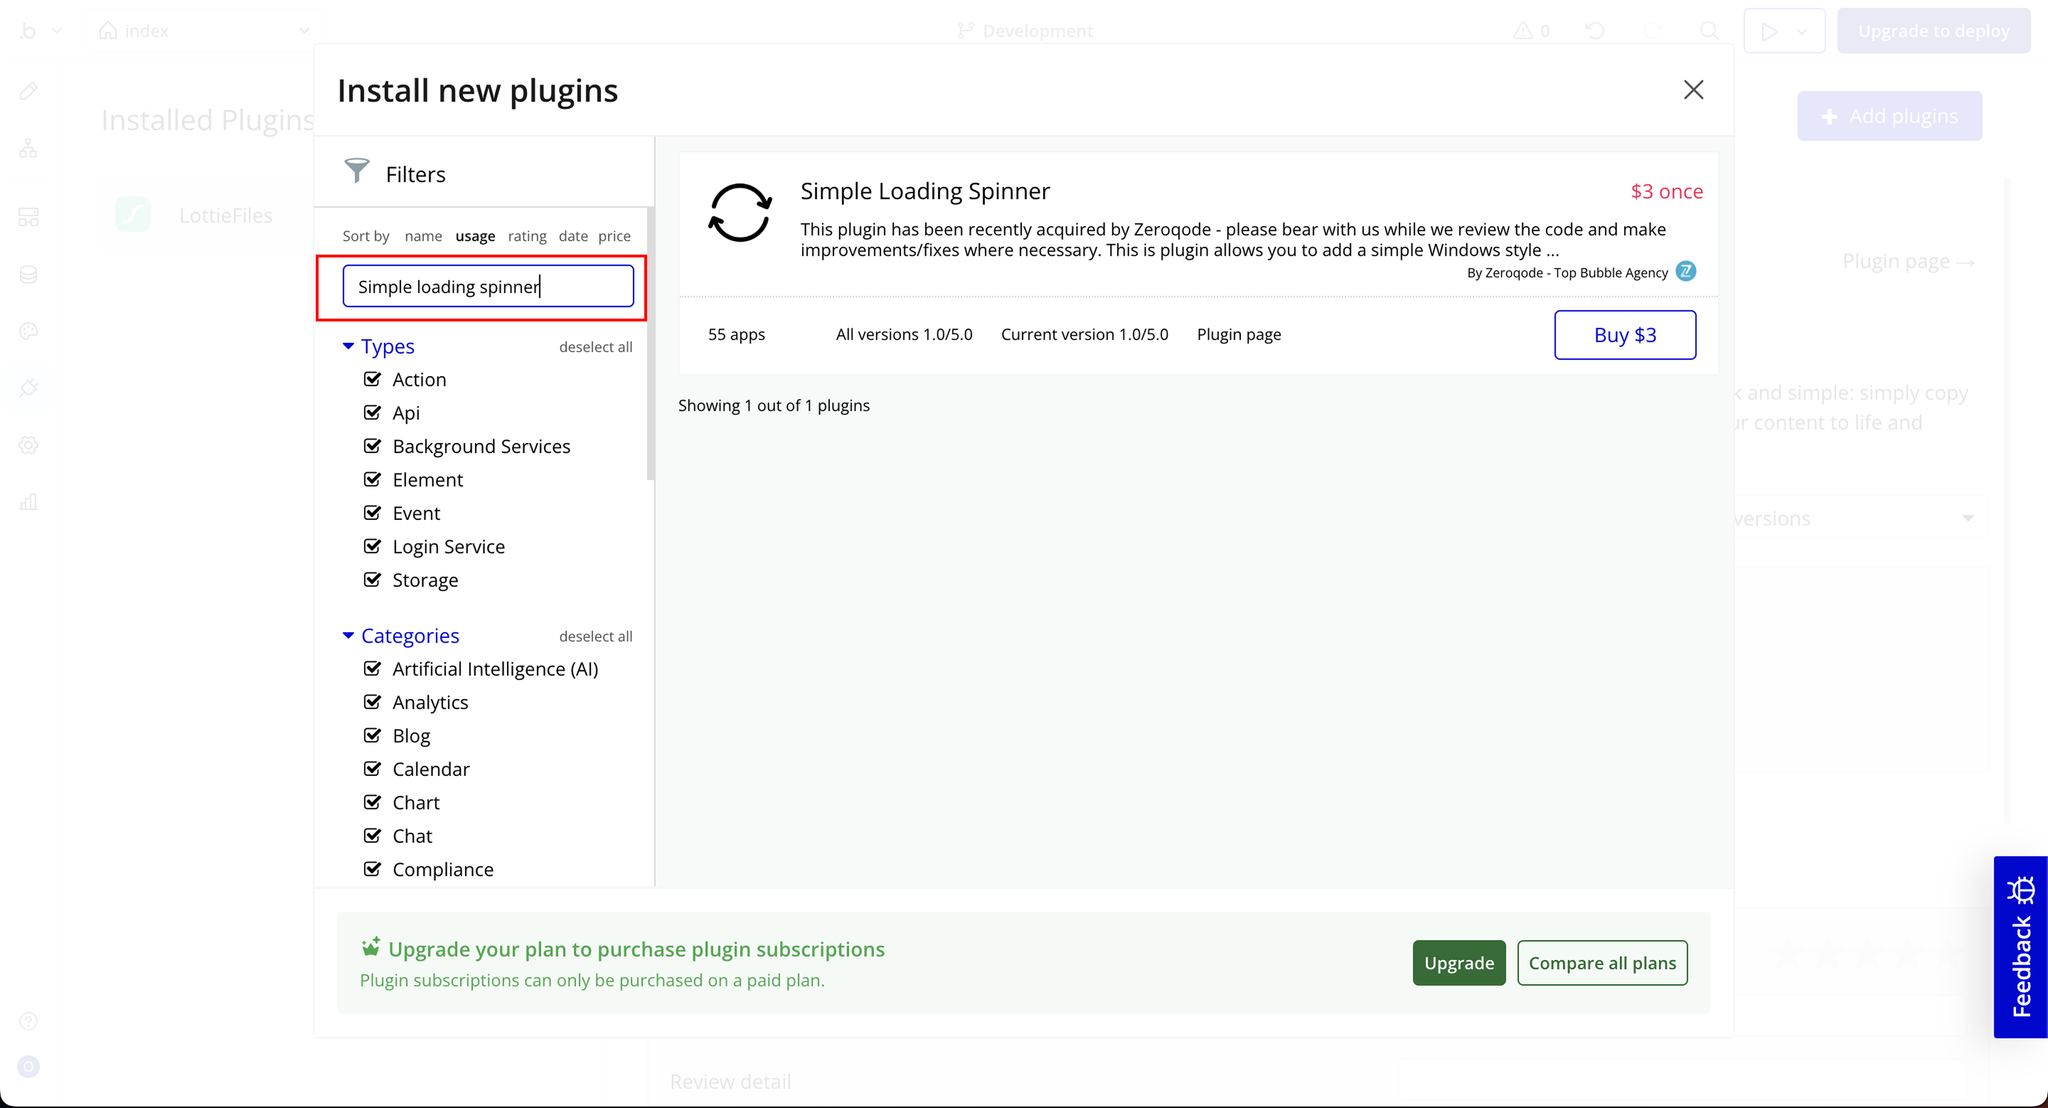Click Compare all plans button
This screenshot has width=2048, height=1108.
pyautogui.click(x=1602, y=963)
